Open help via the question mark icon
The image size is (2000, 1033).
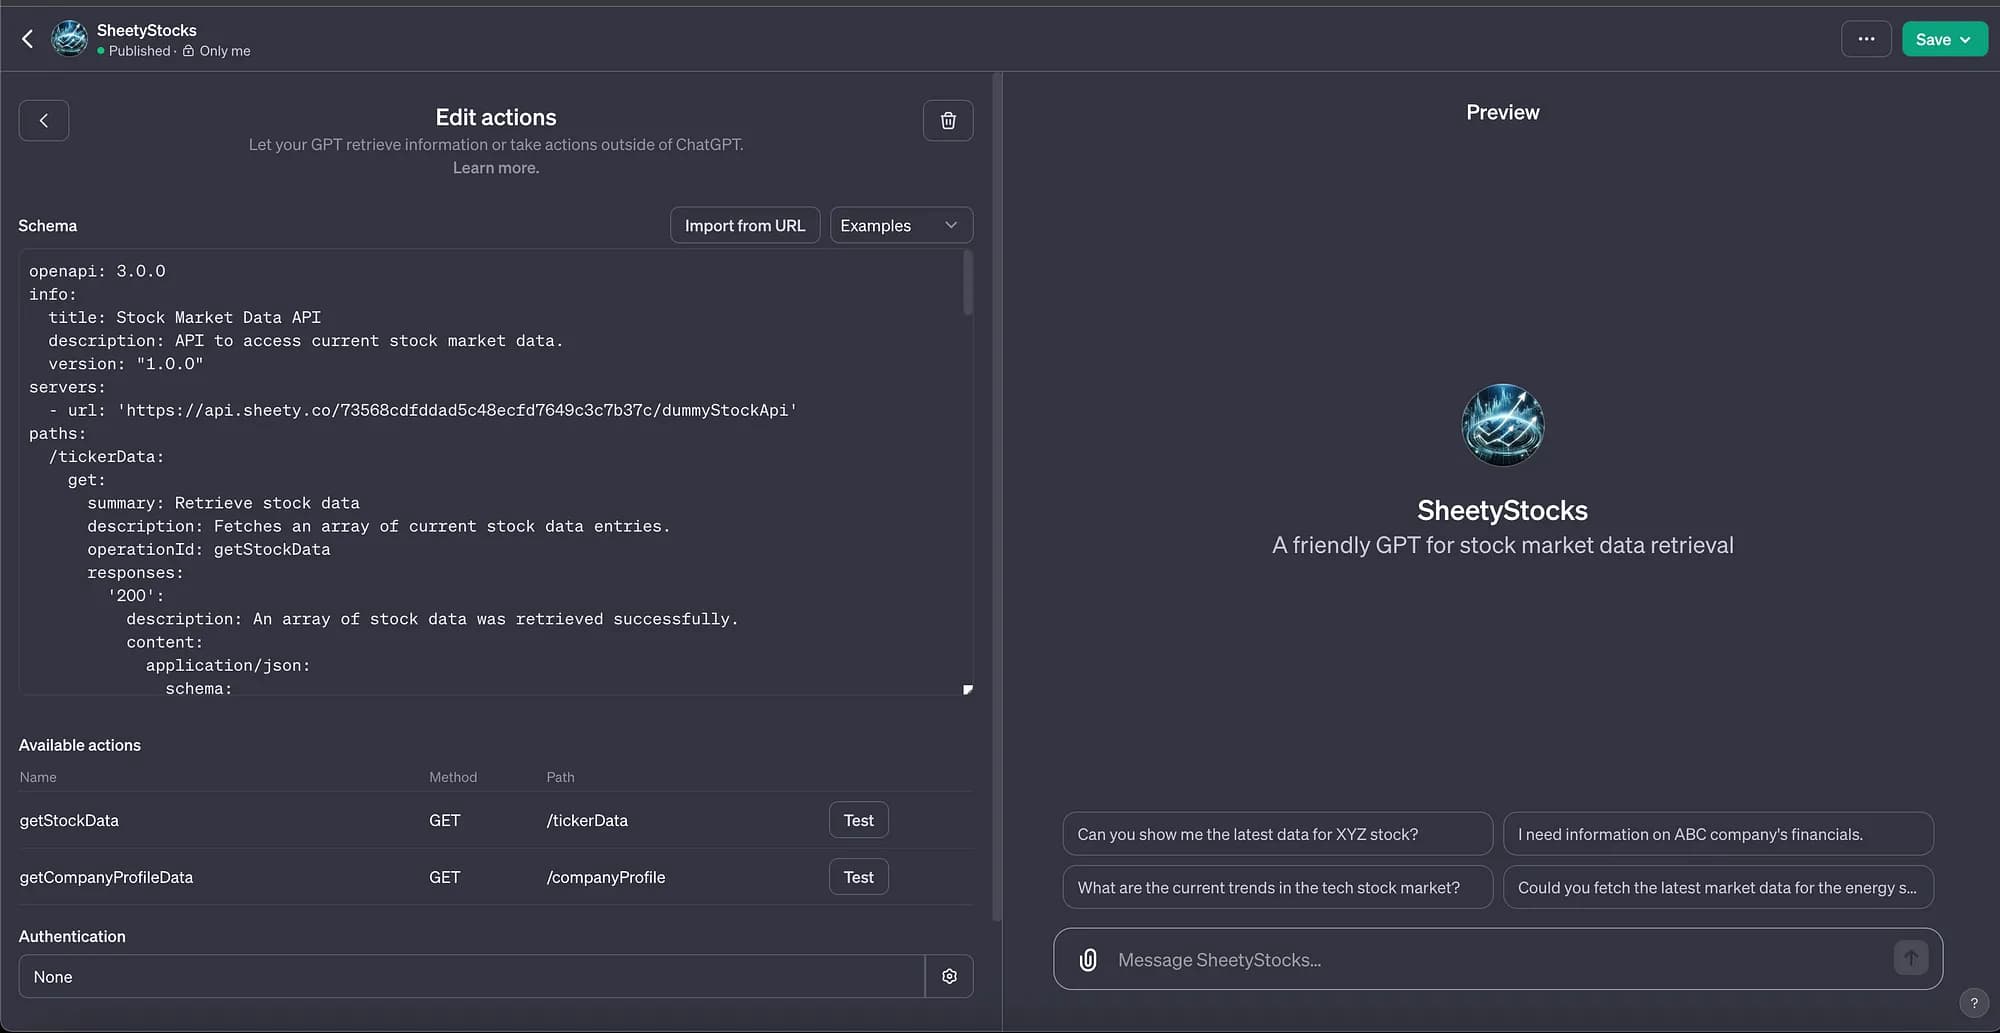(x=1973, y=1003)
